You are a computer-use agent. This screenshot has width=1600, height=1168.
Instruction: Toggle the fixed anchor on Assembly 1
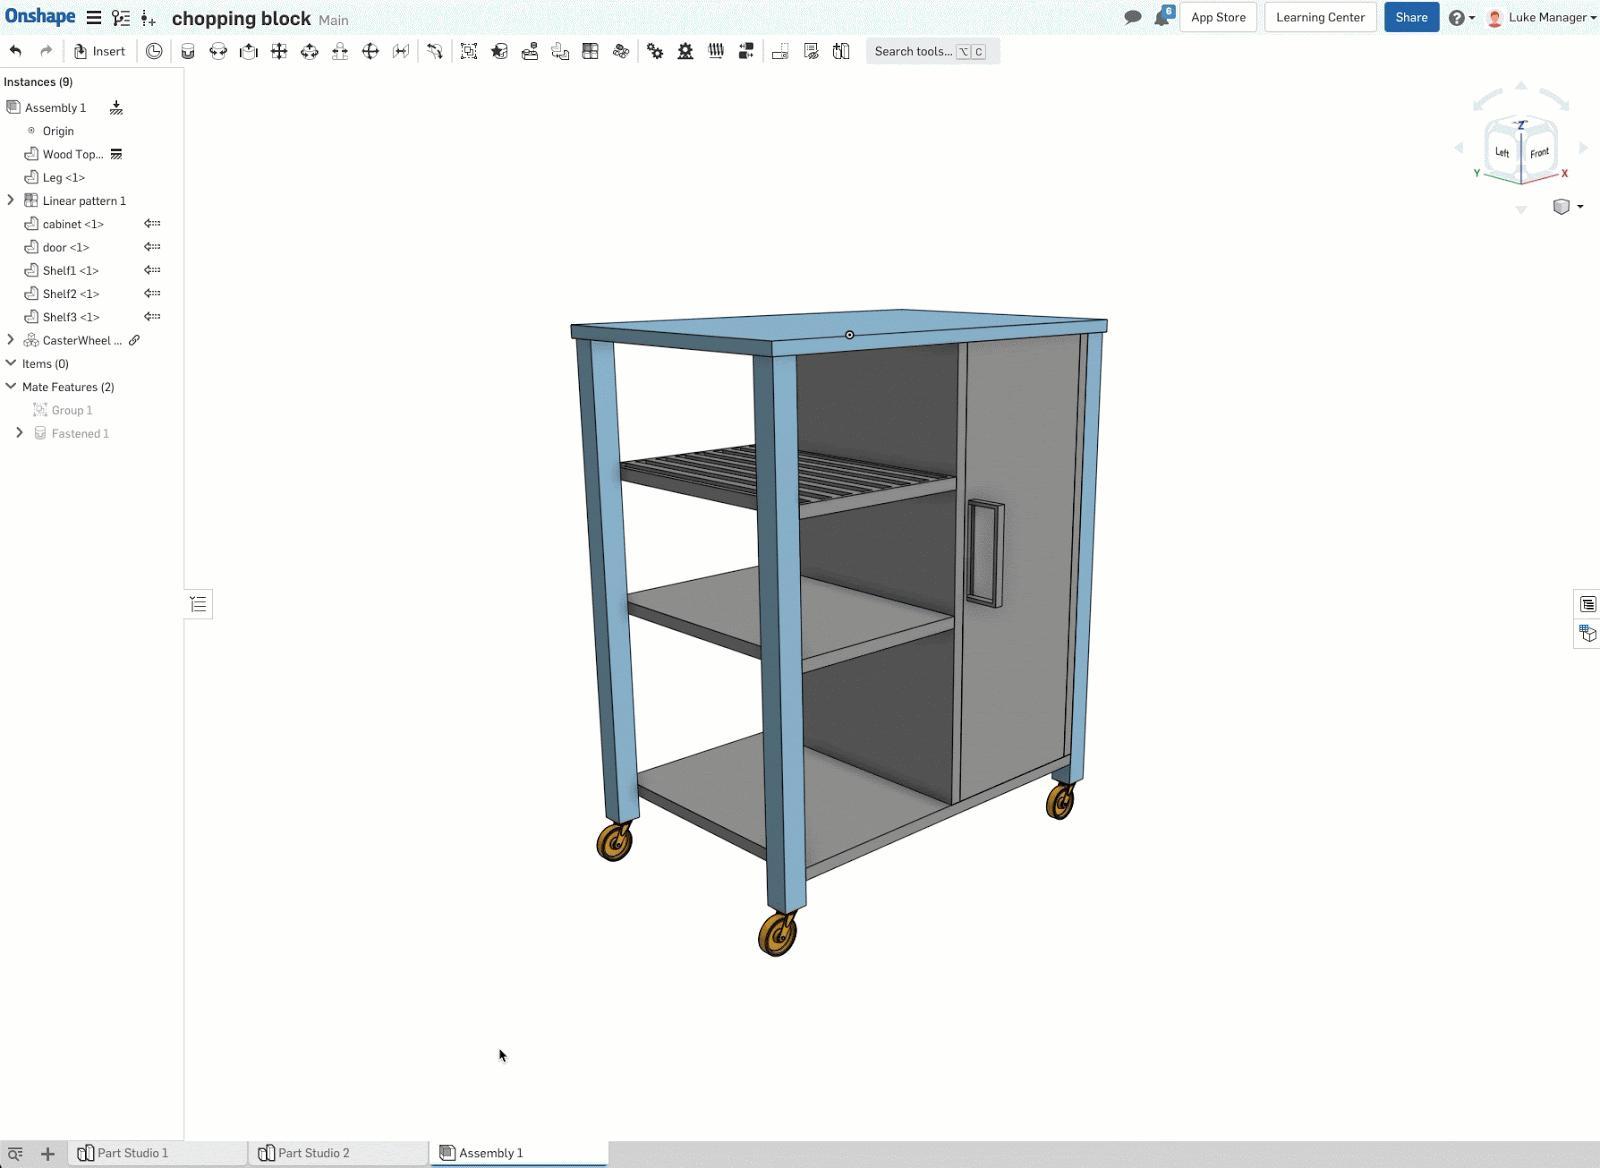coord(116,107)
